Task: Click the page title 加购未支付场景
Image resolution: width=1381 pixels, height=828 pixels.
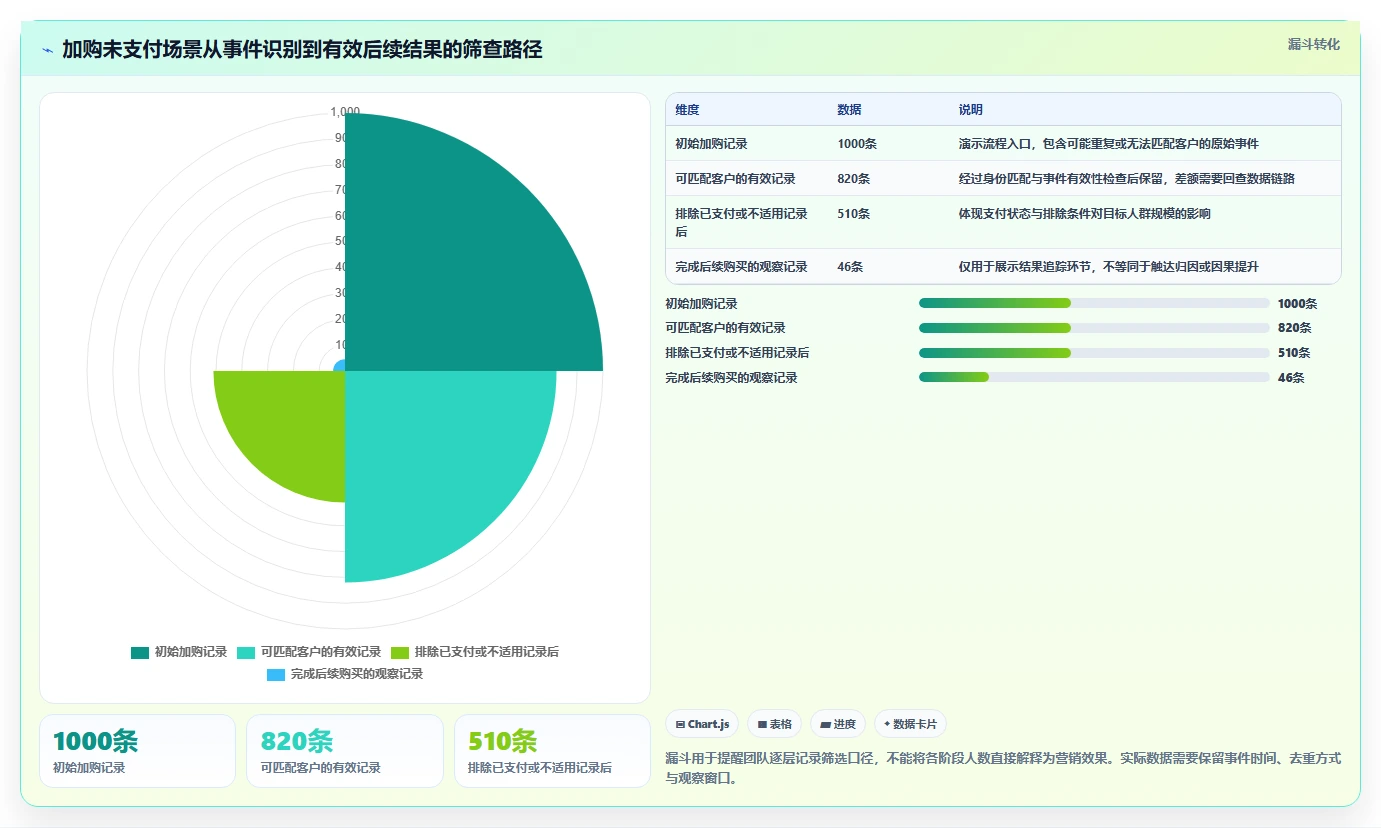Action: 302,50
